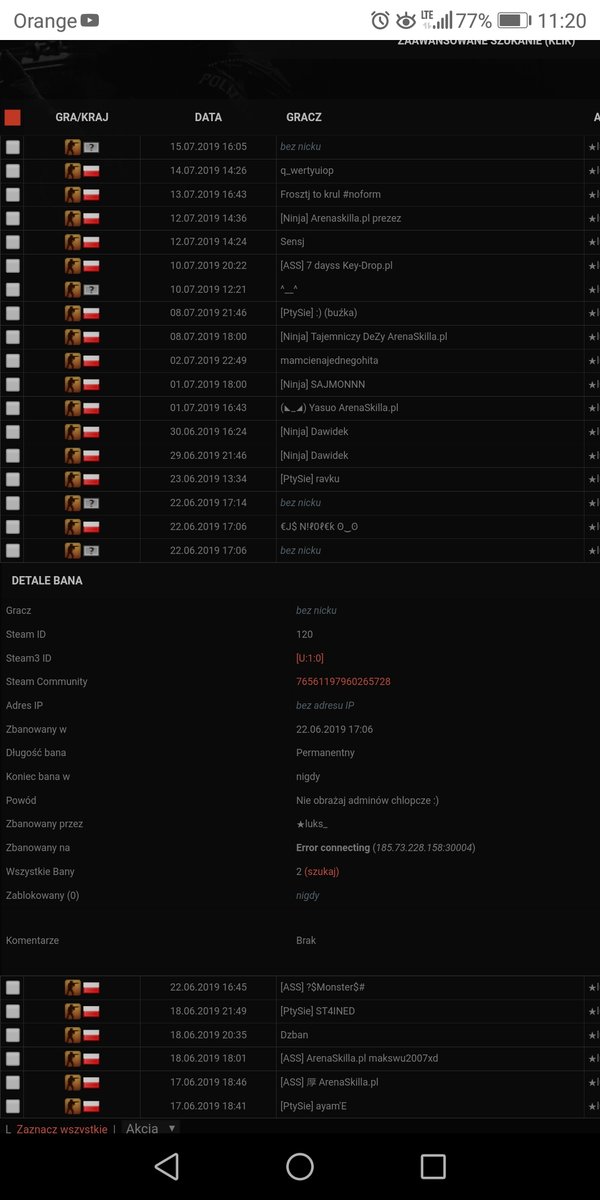Check the box next to [Ninja] SAJMONNN

(x=12, y=385)
